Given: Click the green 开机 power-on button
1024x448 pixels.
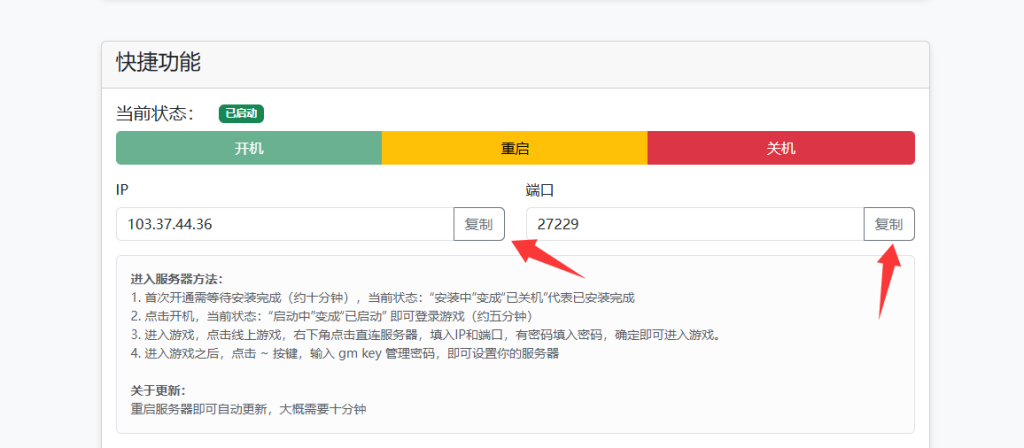Looking at the screenshot, I should point(249,148).
